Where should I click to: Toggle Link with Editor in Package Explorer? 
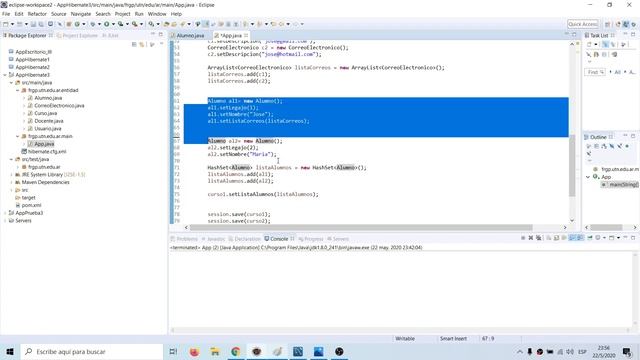pos(142,44)
